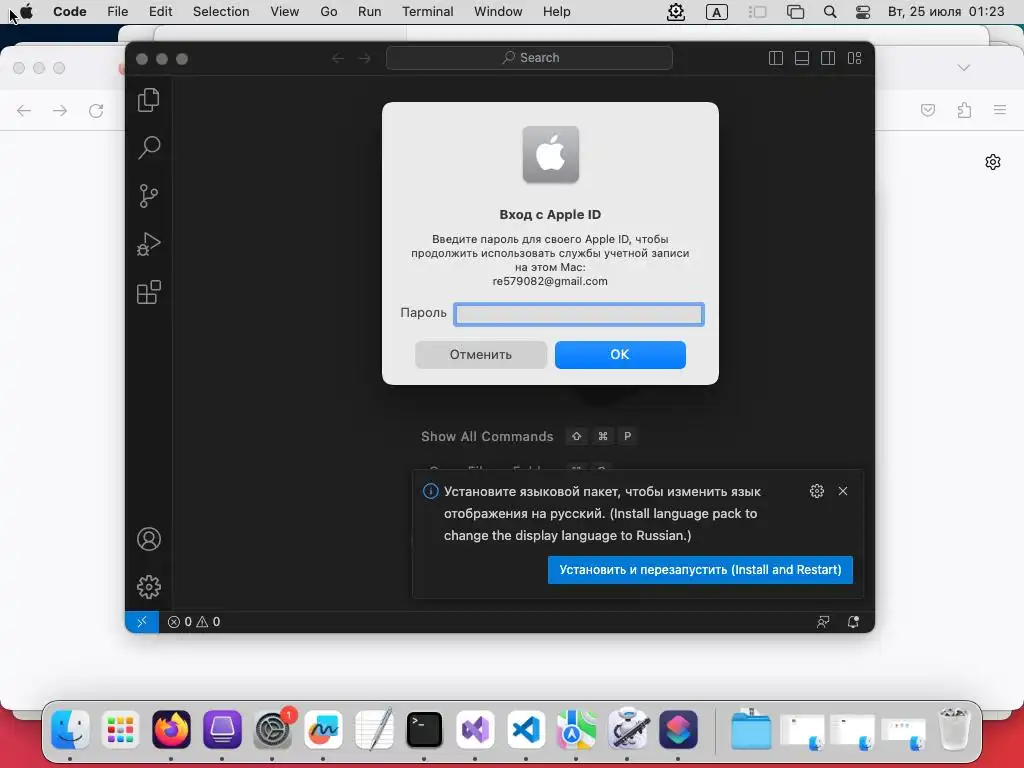Open notification settings gear
Screen dimensions: 1024x768
816,491
